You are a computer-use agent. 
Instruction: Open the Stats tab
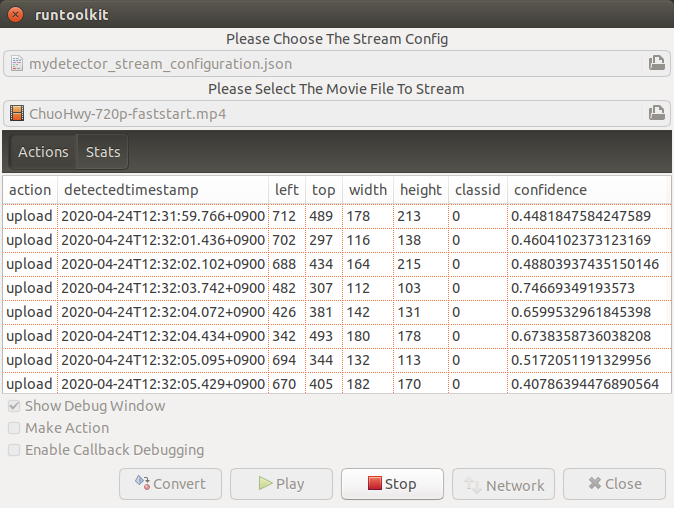[103, 152]
